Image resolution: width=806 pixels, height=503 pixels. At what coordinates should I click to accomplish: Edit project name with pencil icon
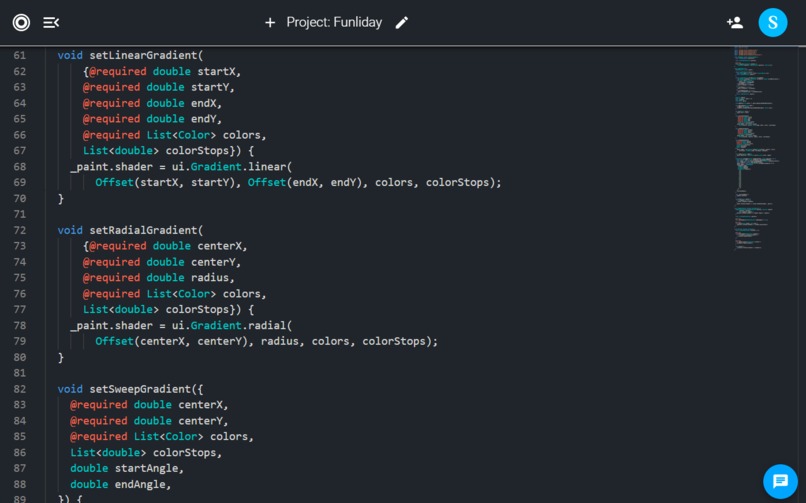point(401,23)
